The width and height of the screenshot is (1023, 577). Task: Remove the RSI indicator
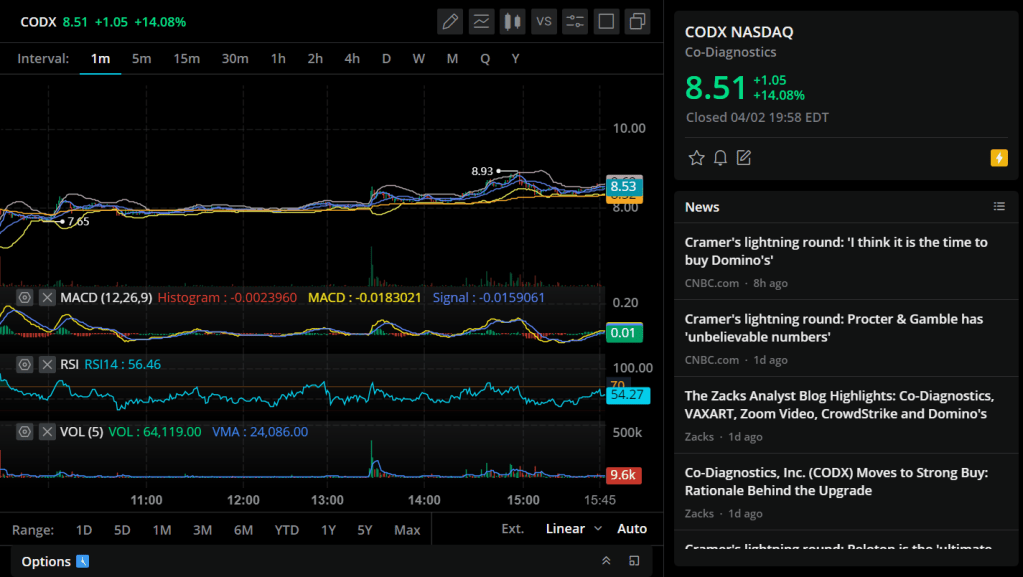pyautogui.click(x=47, y=365)
